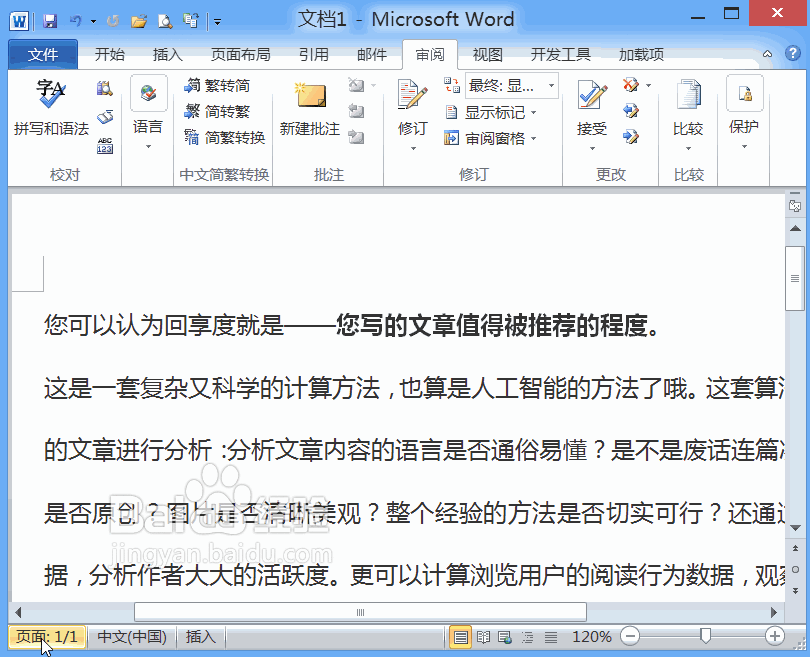Toggle Insert mode (插入) in status bar
Image resolution: width=810 pixels, height=657 pixels.
(x=200, y=636)
